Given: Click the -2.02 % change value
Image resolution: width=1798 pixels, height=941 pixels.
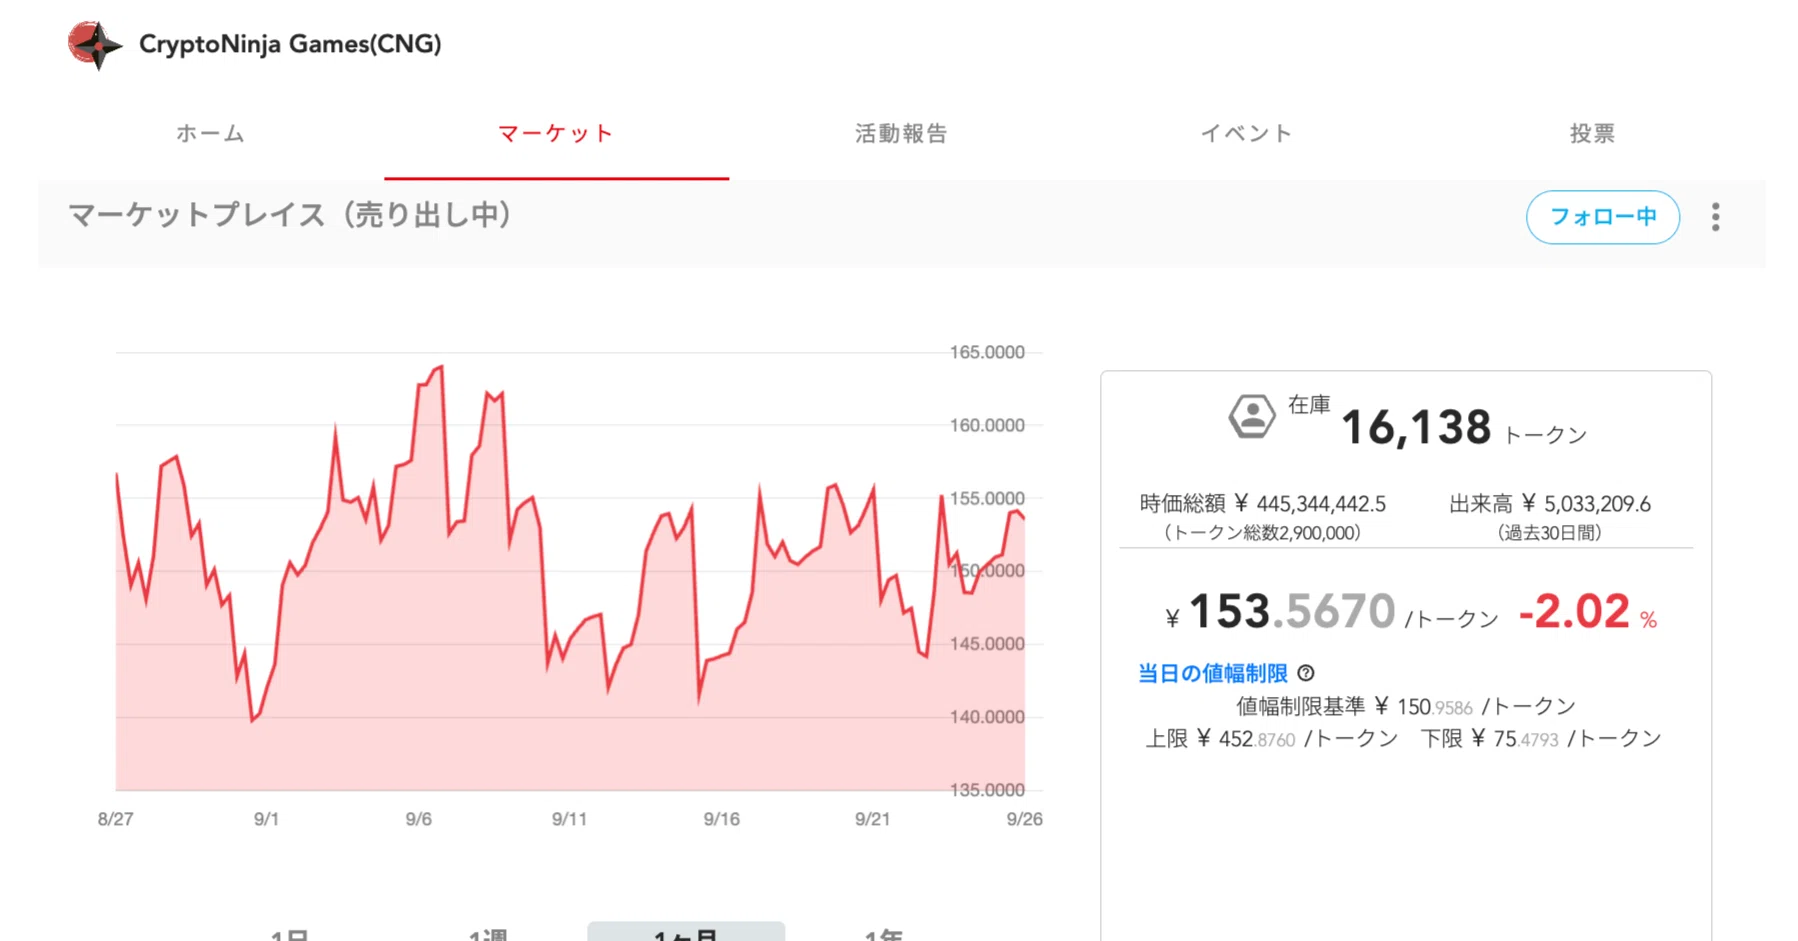Looking at the screenshot, I should [x=1588, y=611].
